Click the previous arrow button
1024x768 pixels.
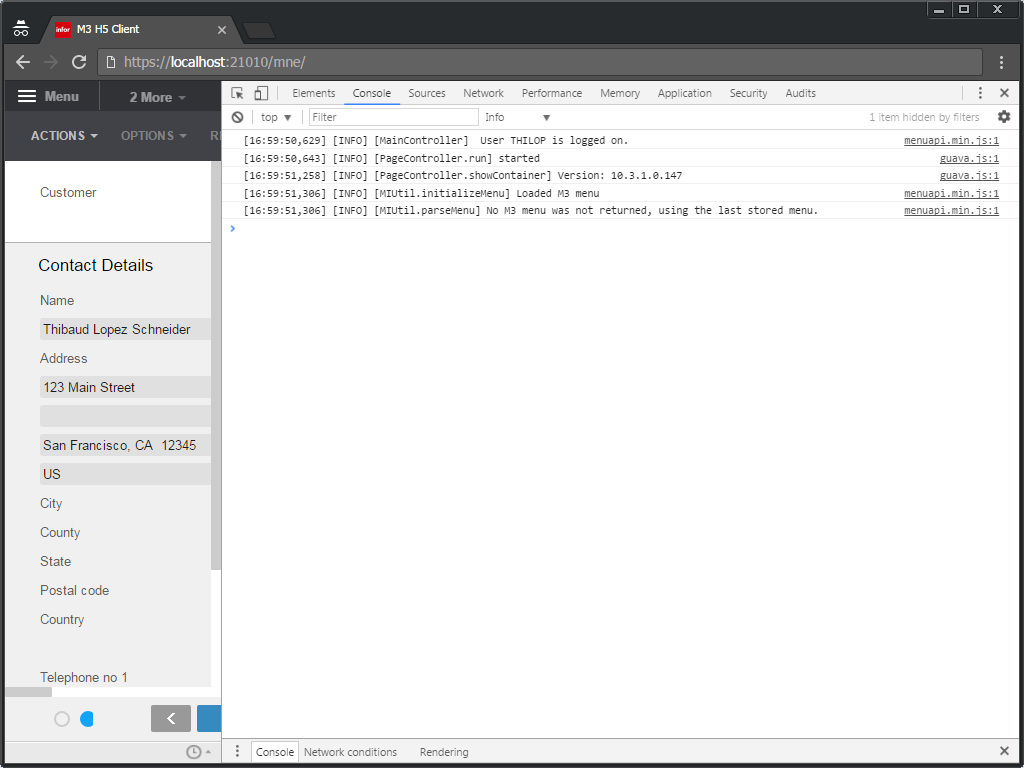pos(171,718)
